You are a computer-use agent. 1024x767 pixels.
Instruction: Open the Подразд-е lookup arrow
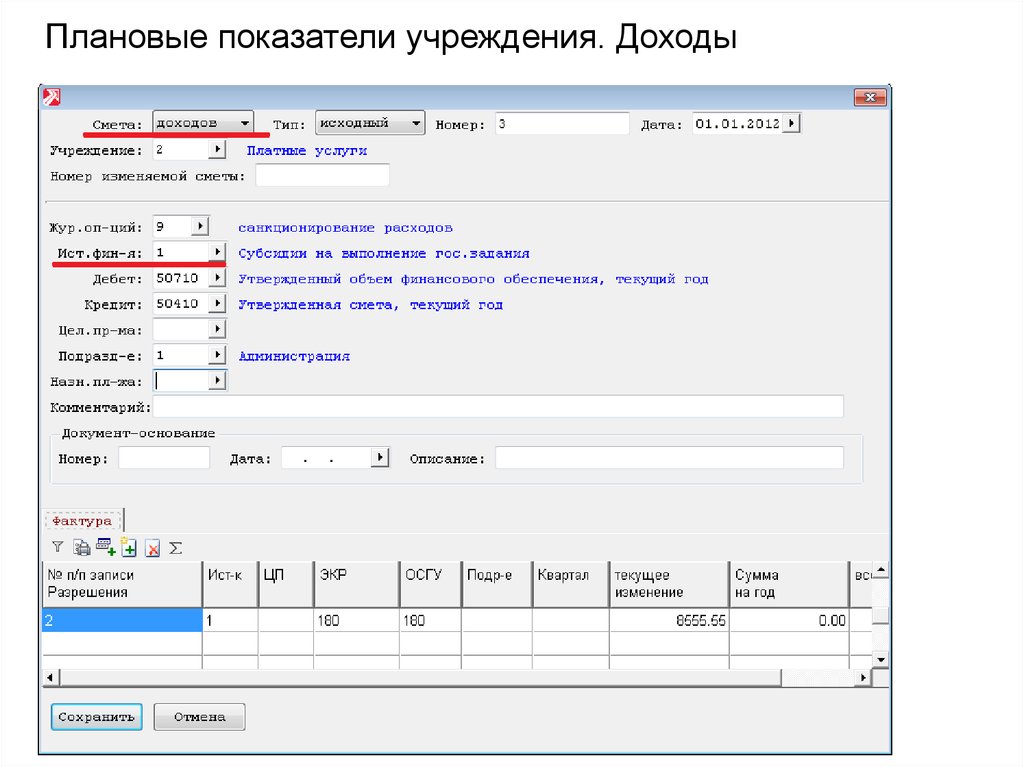click(x=216, y=355)
